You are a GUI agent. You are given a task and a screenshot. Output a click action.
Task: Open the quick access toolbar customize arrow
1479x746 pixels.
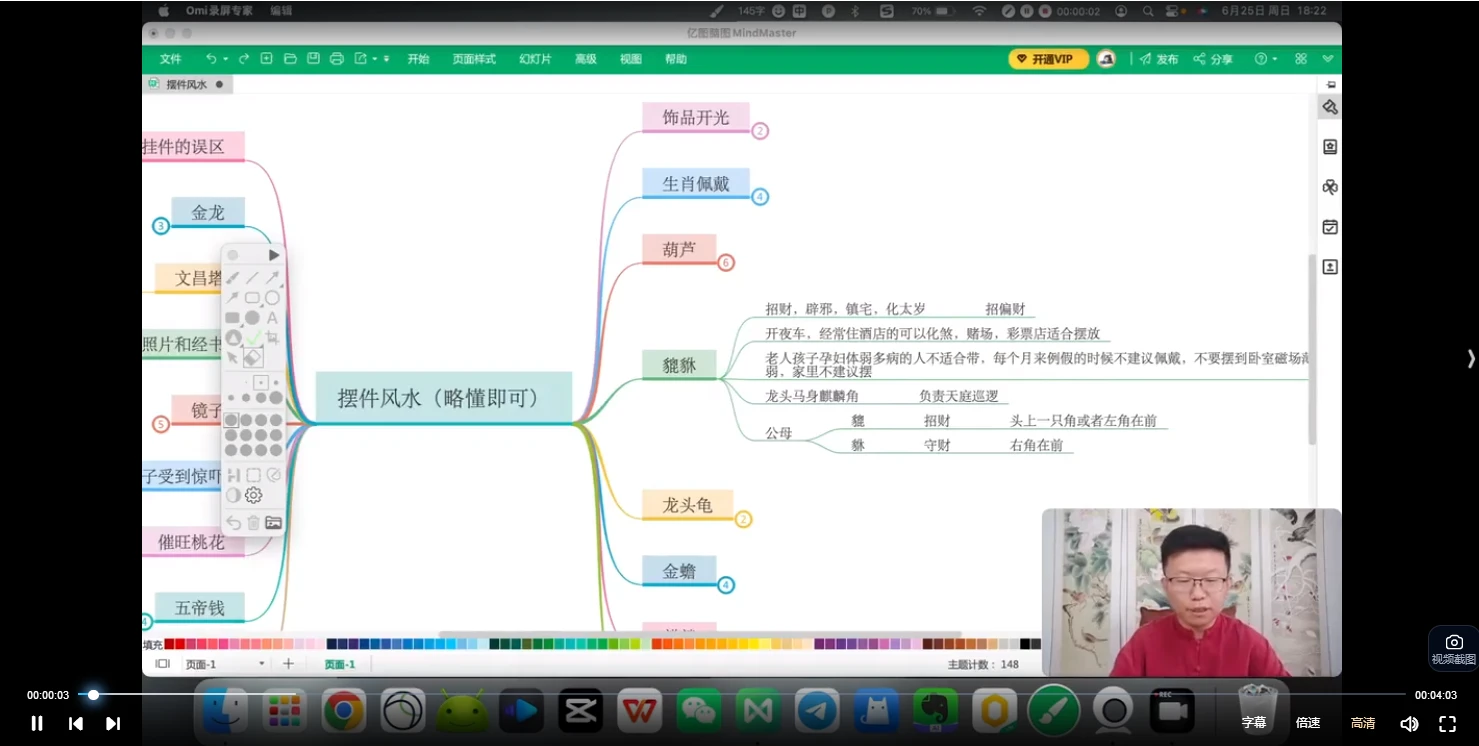387,59
